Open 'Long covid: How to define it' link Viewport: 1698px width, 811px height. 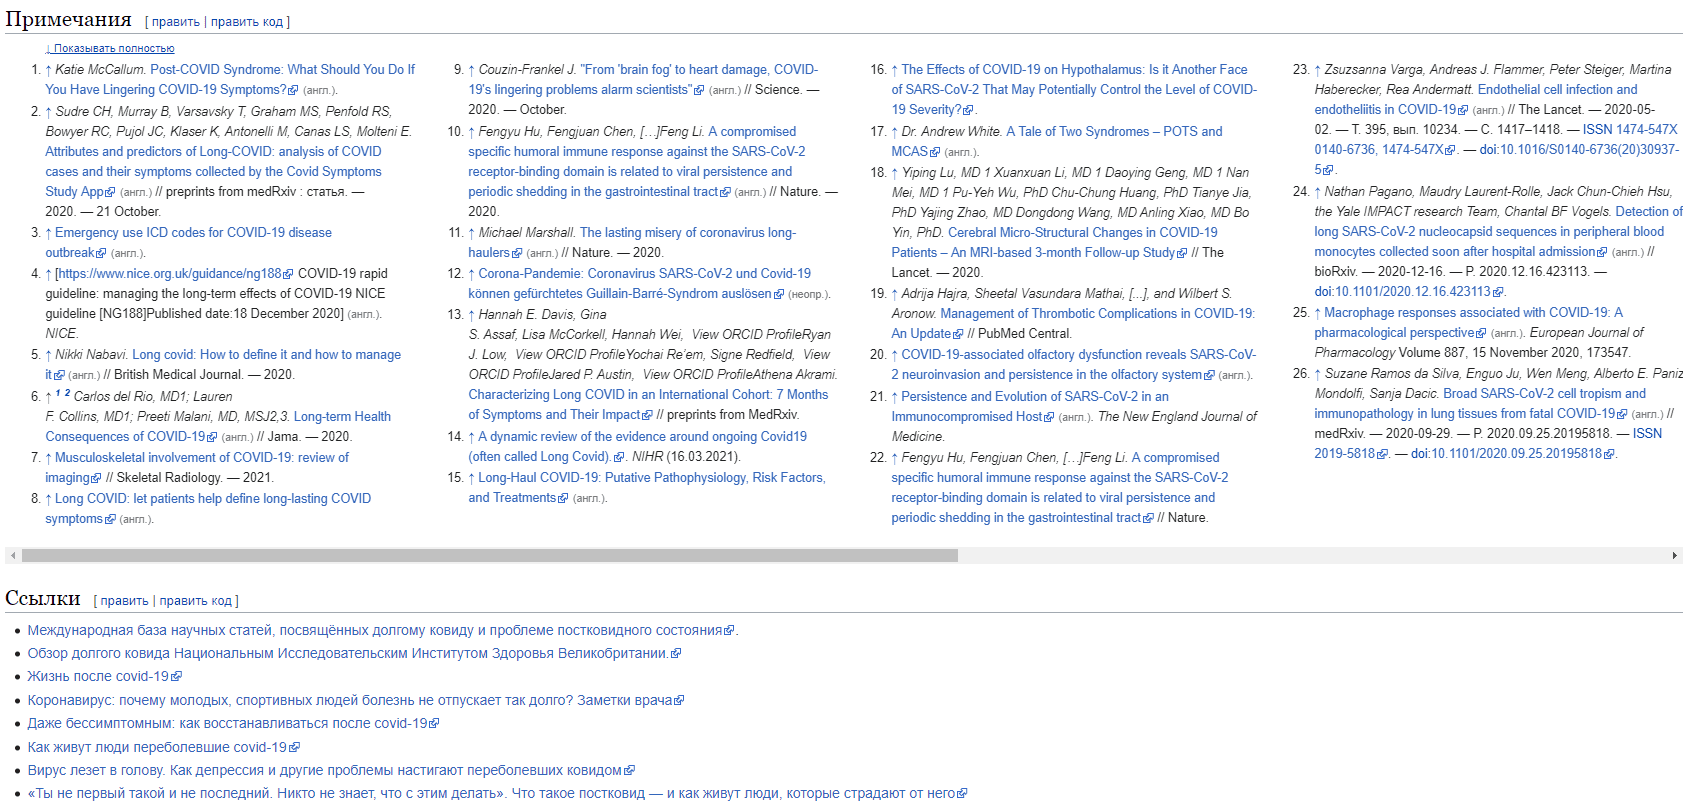[x=223, y=365]
